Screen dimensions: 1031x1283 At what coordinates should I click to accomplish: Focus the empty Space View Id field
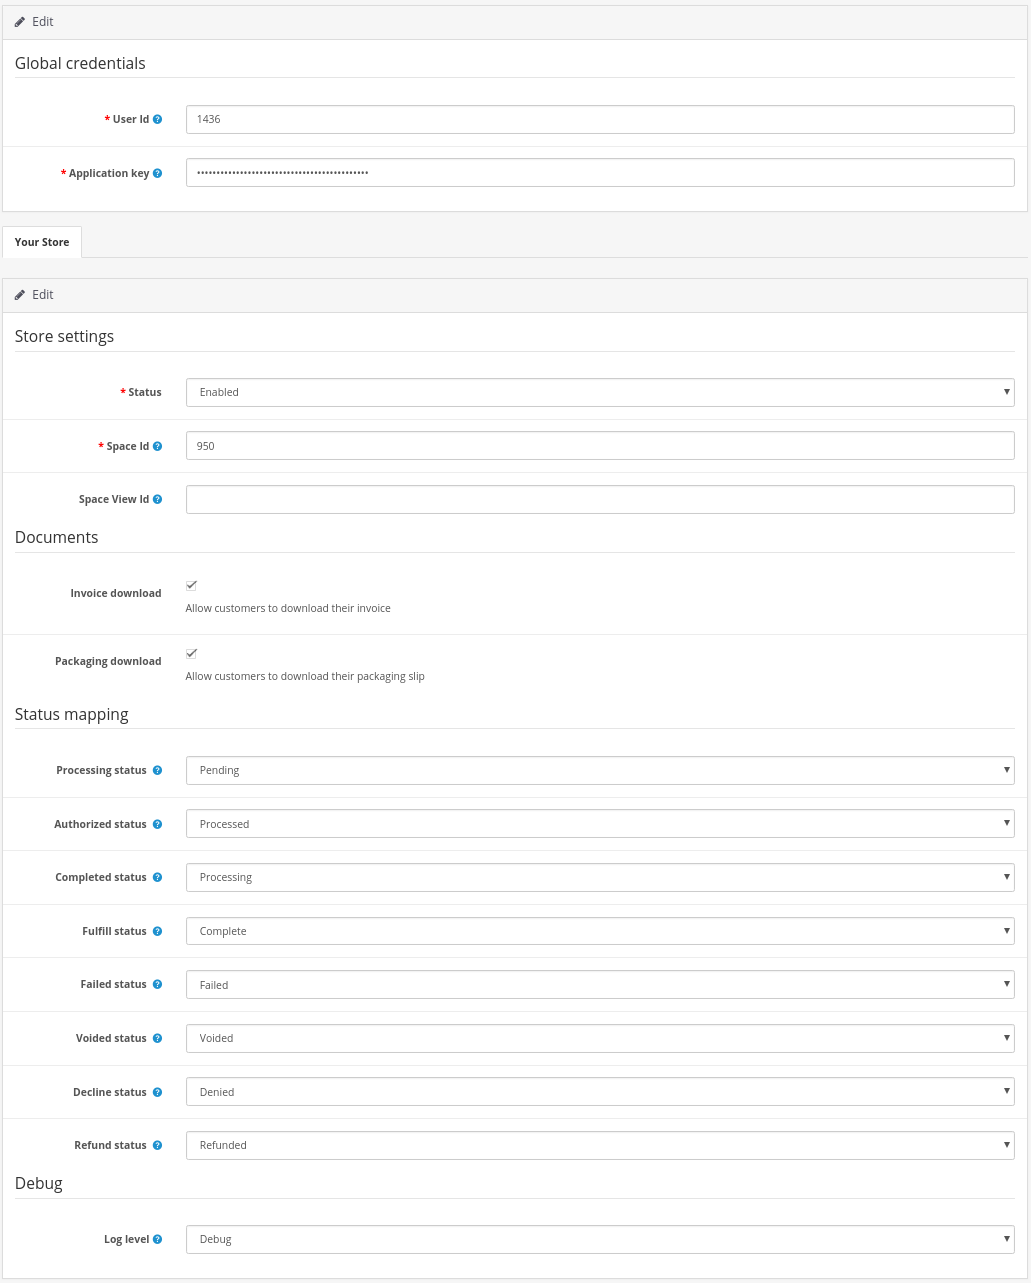[600, 499]
